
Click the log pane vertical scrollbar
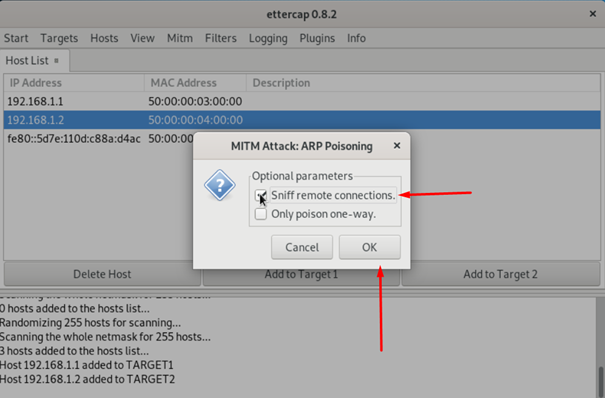[x=601, y=380]
